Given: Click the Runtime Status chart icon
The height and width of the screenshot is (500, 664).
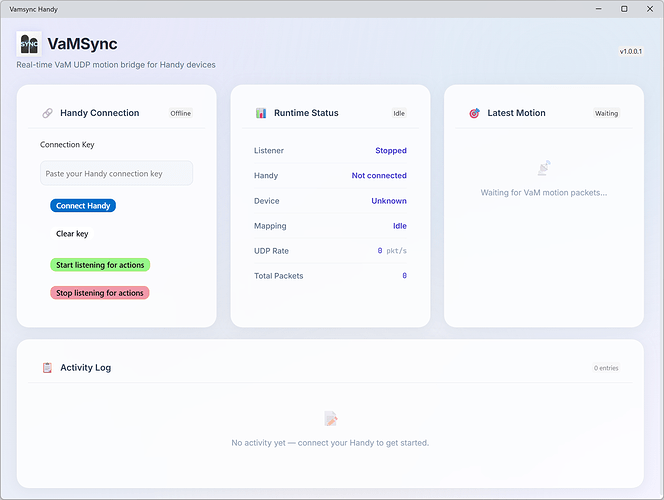Looking at the screenshot, I should coord(261,113).
